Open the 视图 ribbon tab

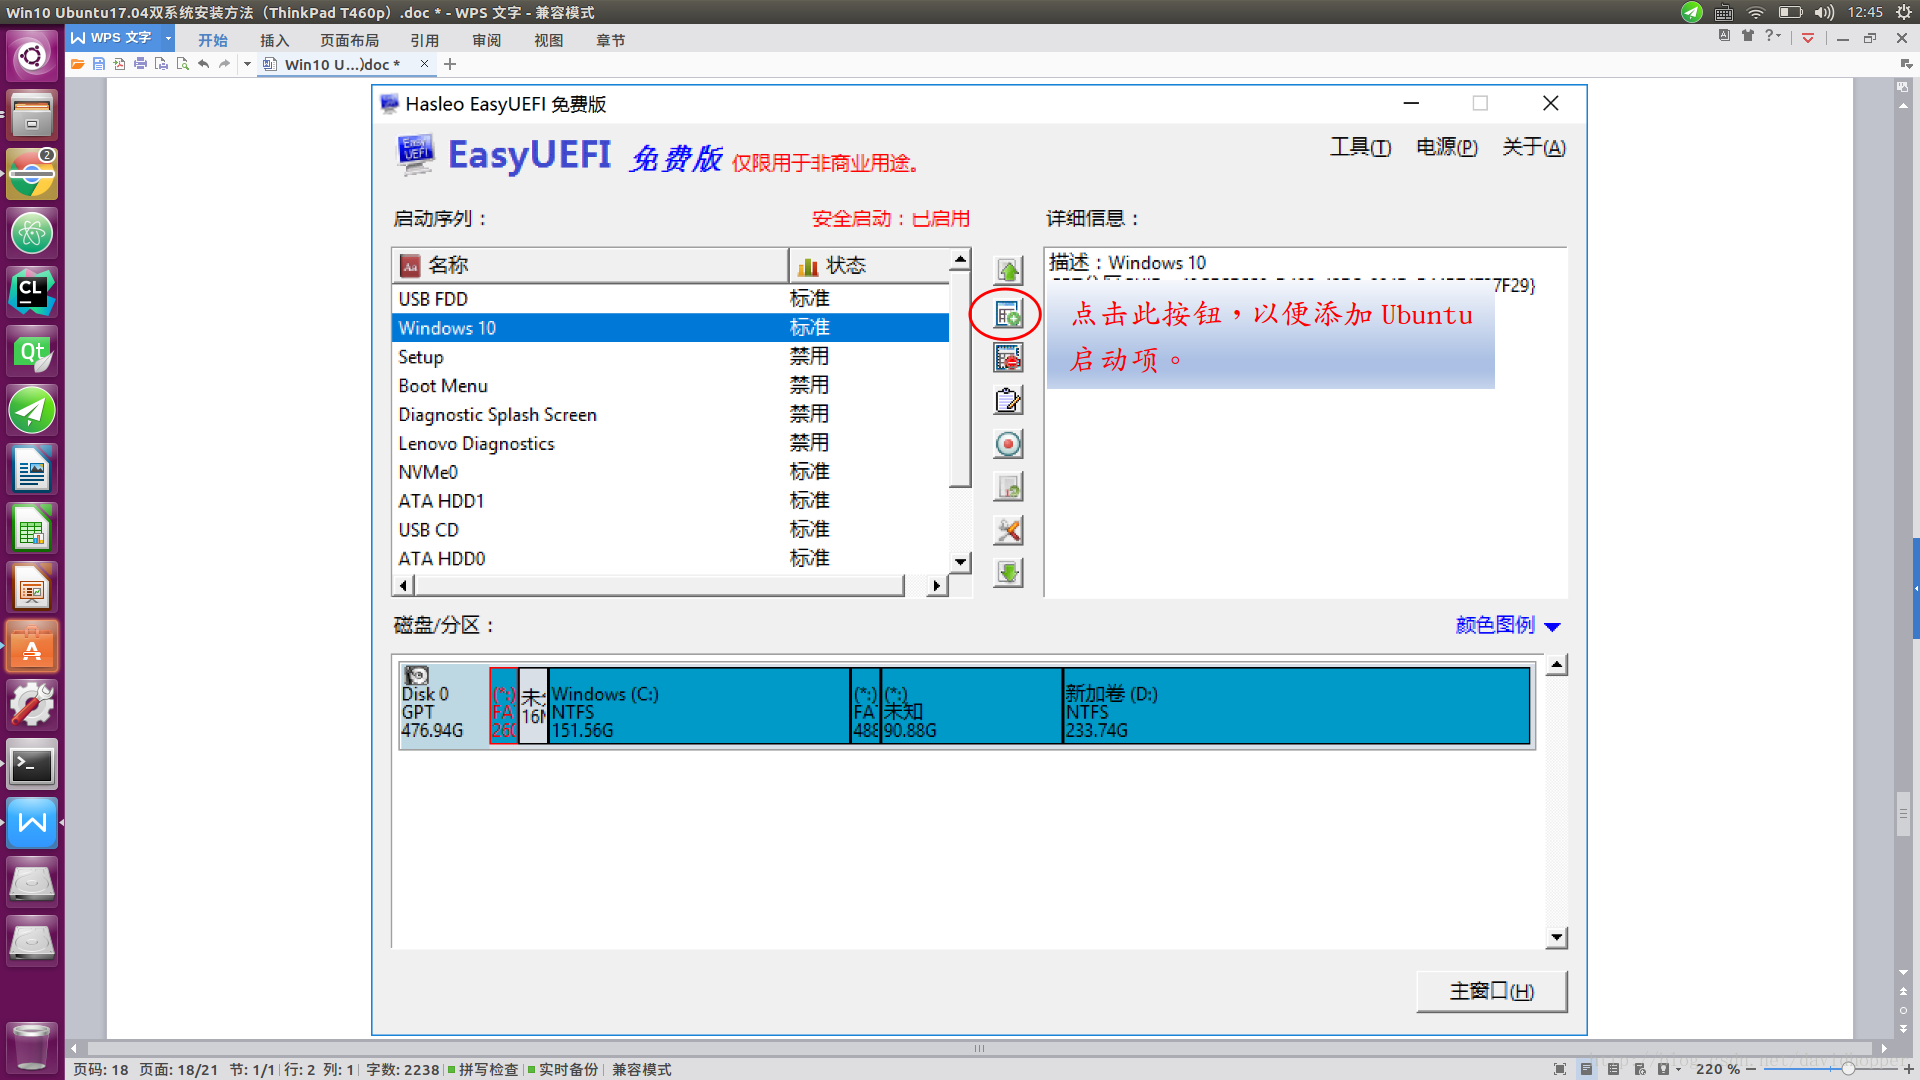click(548, 40)
